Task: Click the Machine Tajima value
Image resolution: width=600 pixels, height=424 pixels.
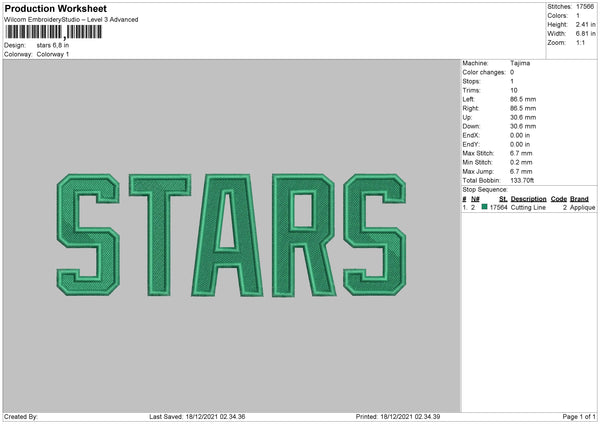Action: tap(520, 63)
